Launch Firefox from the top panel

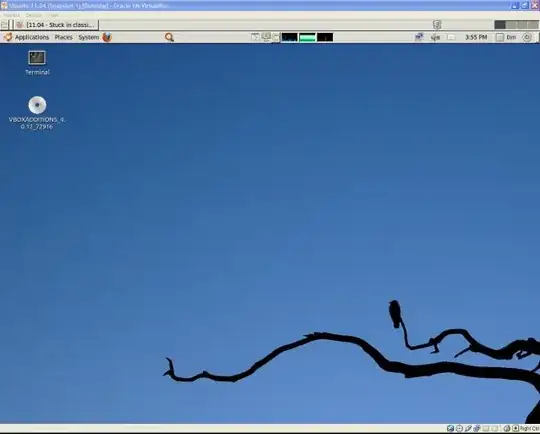pos(107,37)
